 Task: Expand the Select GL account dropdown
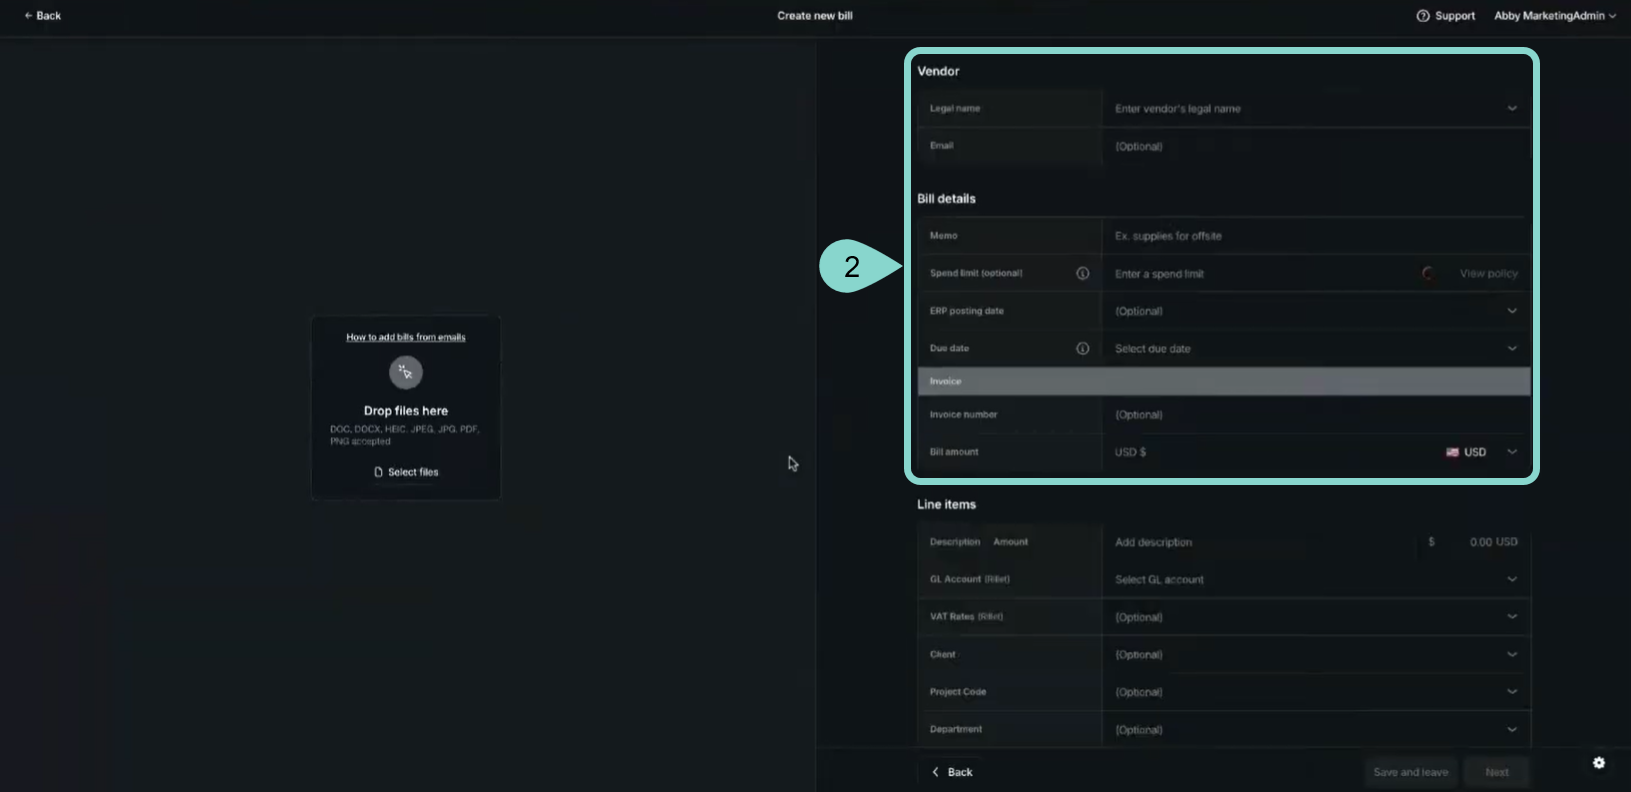[x=1512, y=579]
